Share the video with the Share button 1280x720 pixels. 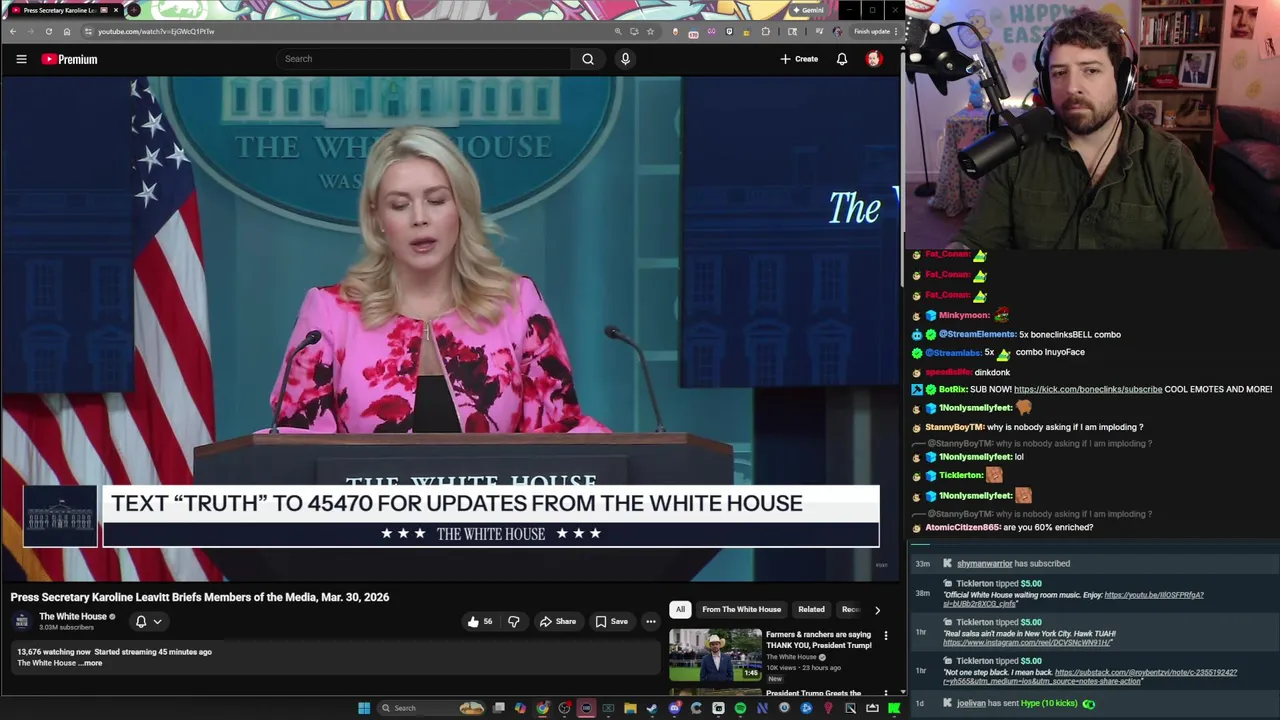click(558, 621)
